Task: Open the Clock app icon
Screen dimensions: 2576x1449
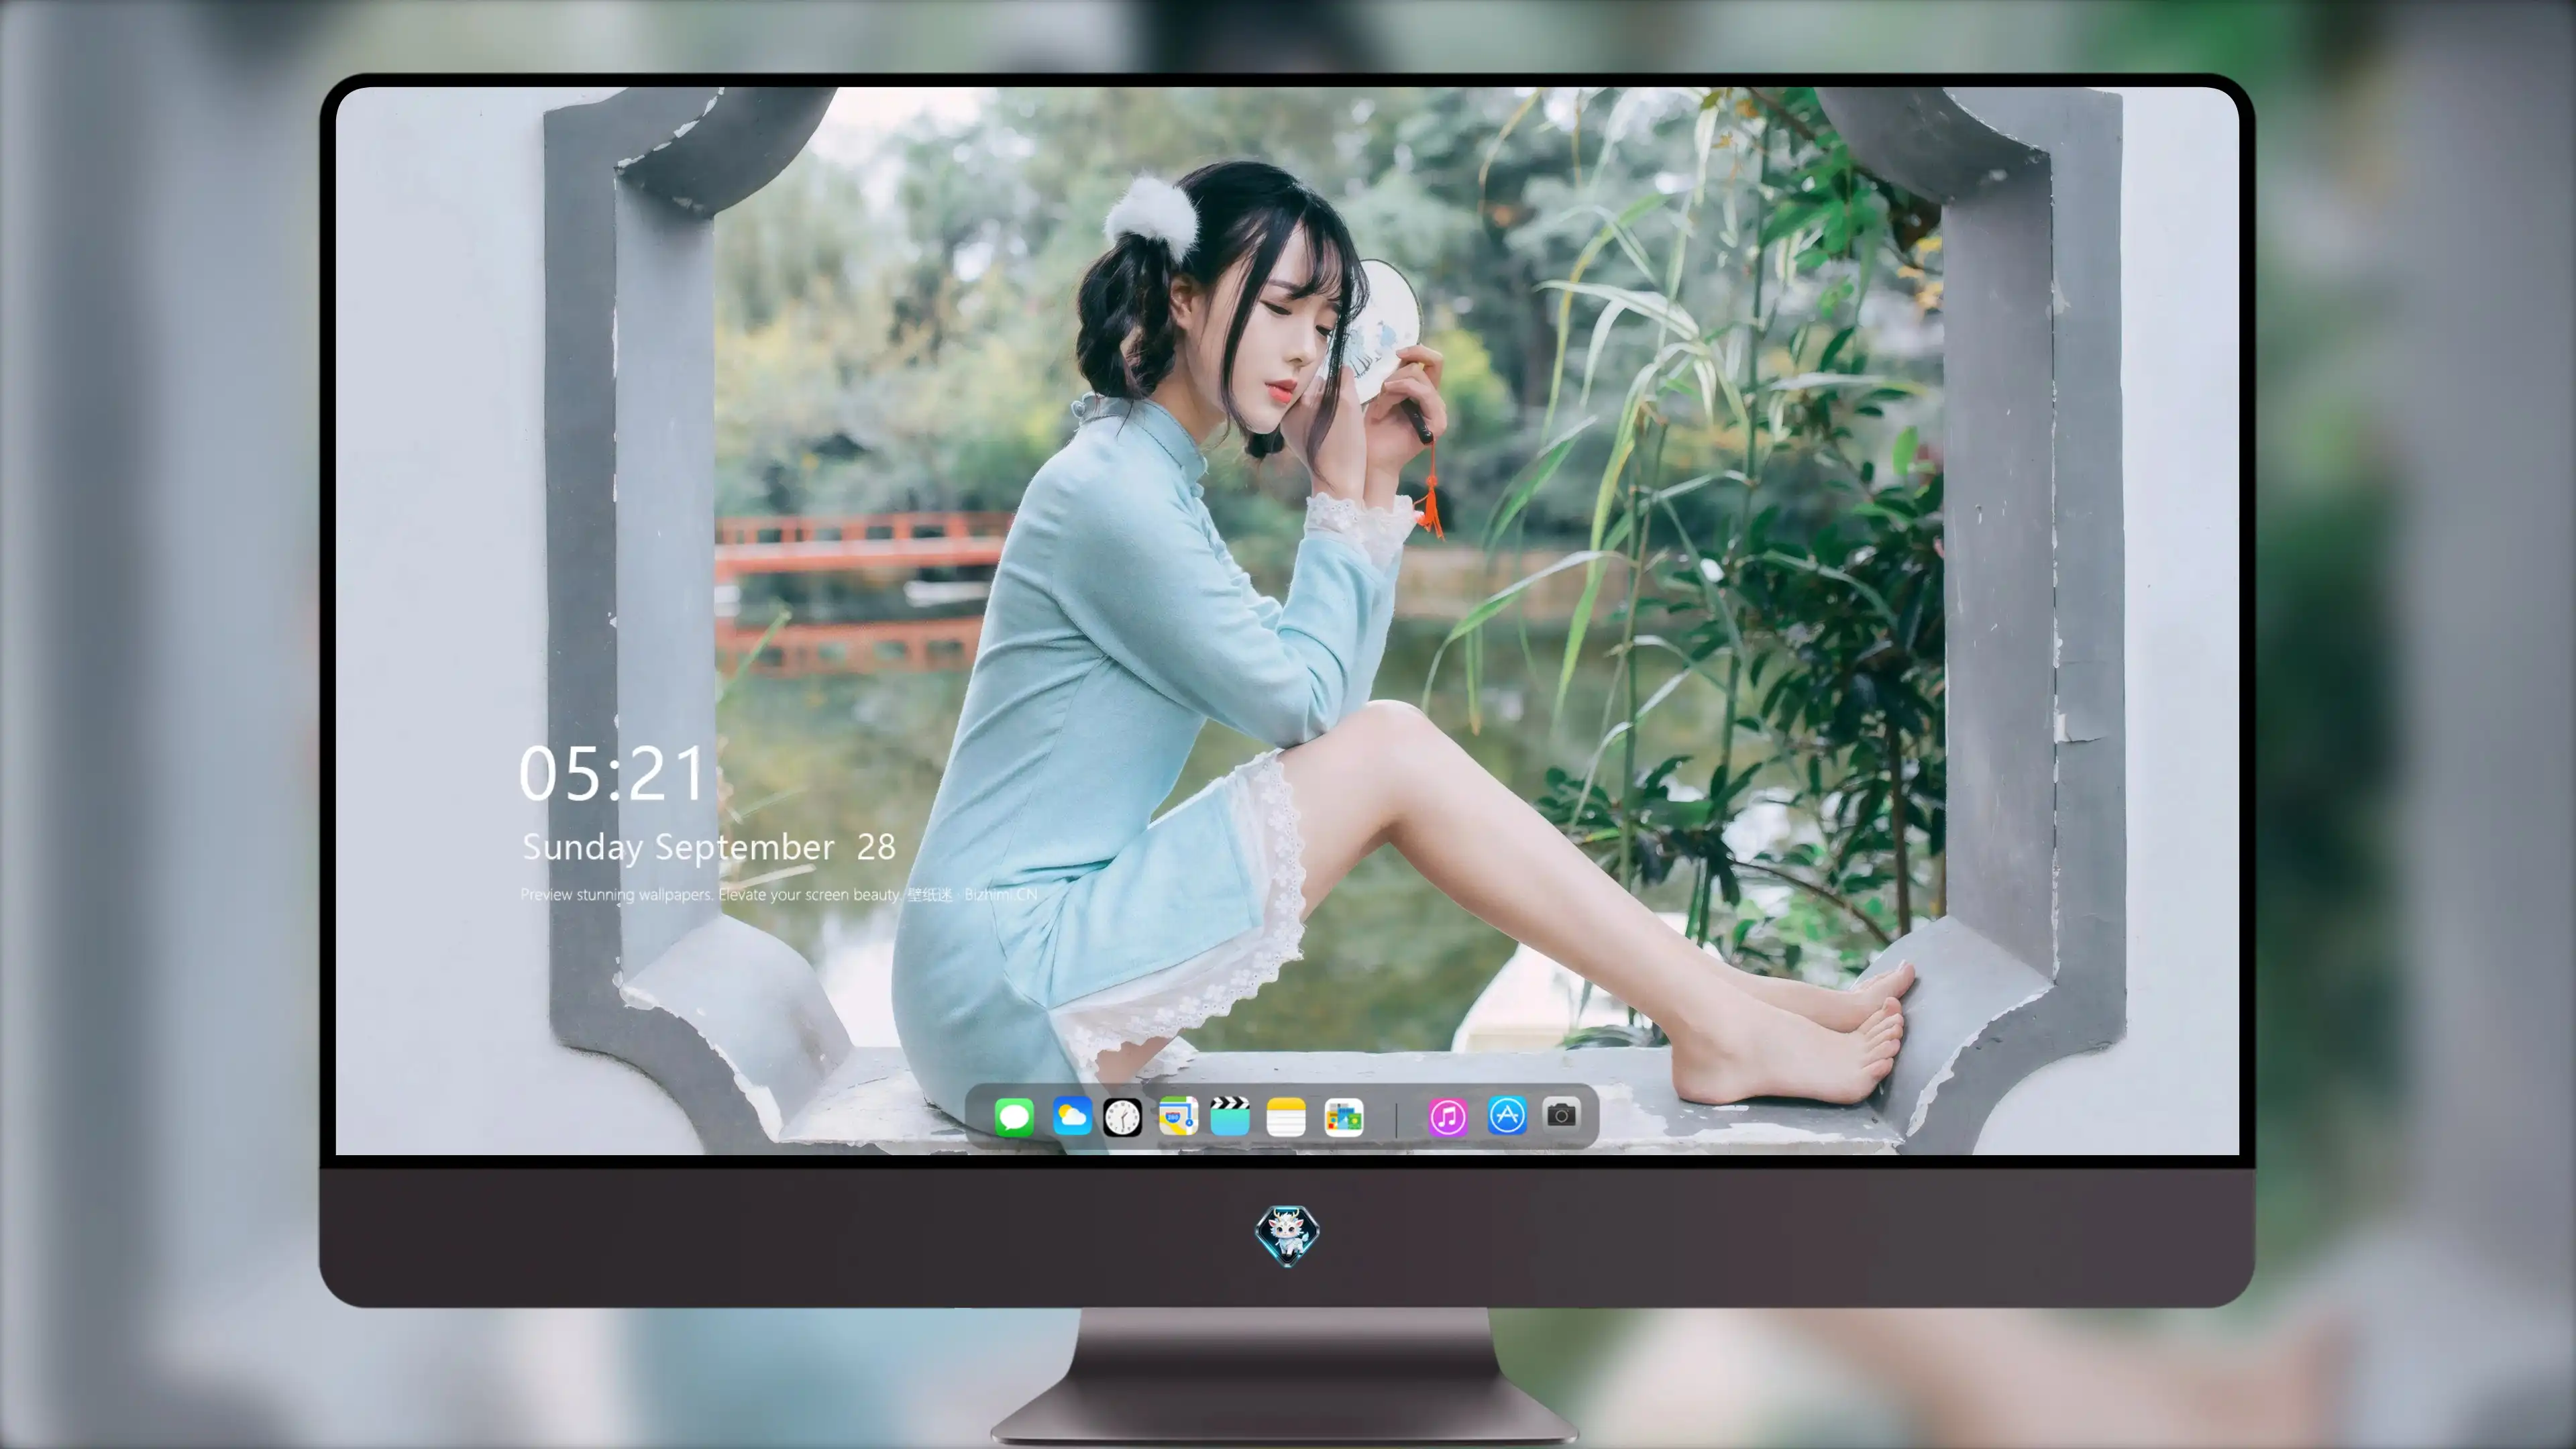Action: click(x=1122, y=1117)
